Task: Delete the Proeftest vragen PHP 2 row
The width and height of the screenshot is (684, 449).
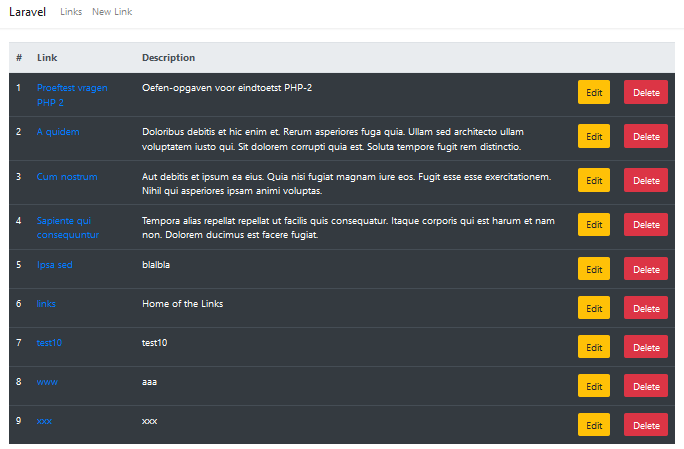Action: [x=646, y=92]
